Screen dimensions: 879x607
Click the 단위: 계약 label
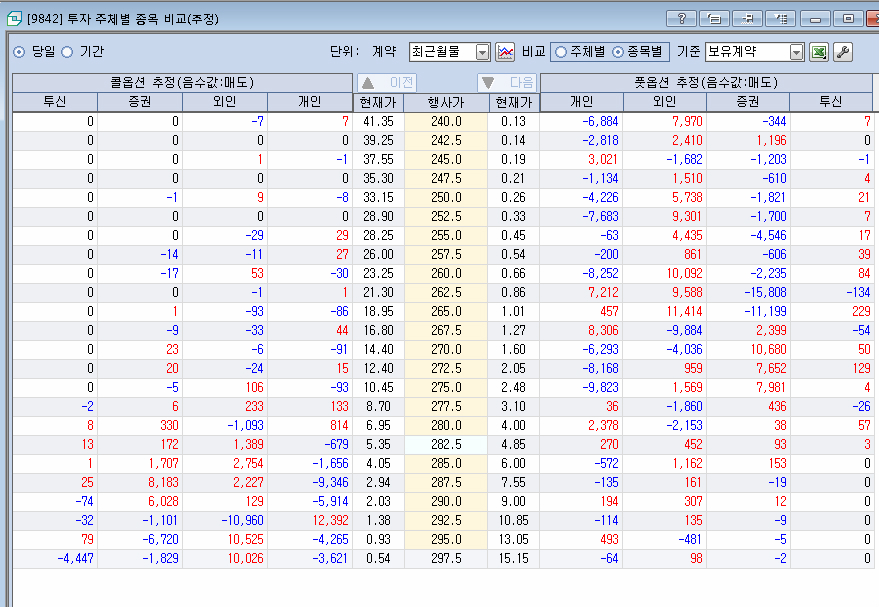pyautogui.click(x=363, y=52)
